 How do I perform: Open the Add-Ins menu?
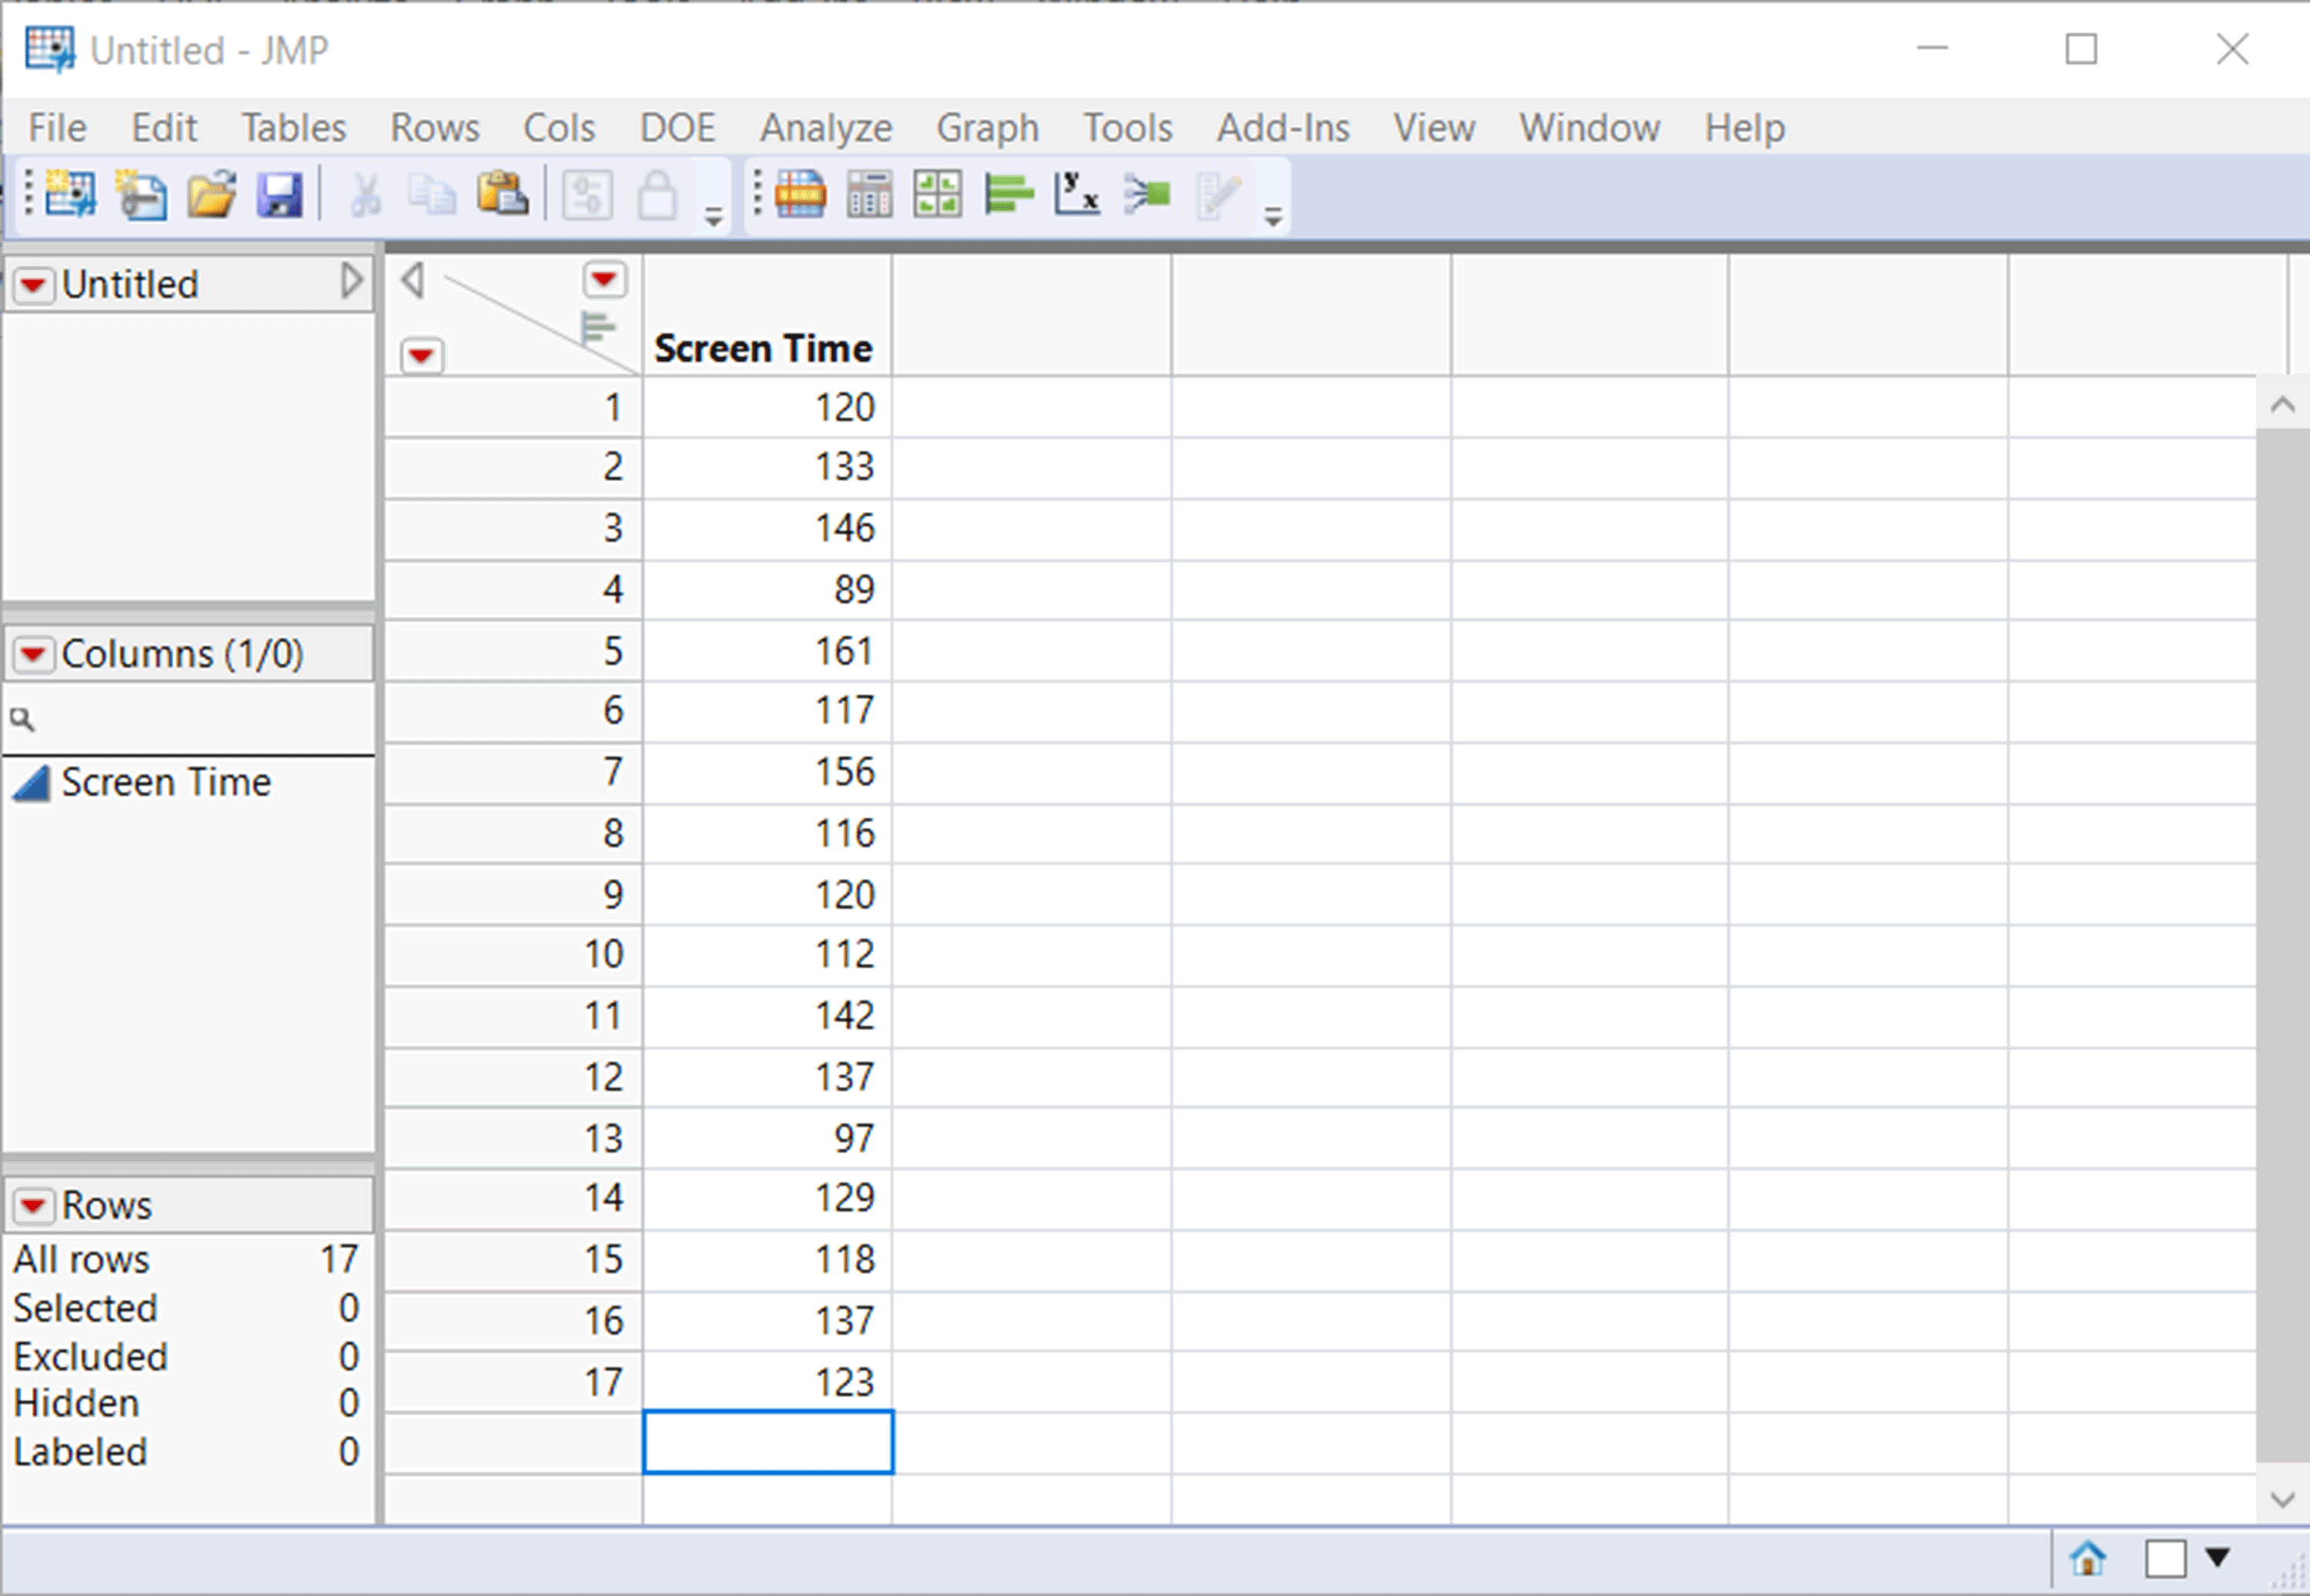point(1283,128)
